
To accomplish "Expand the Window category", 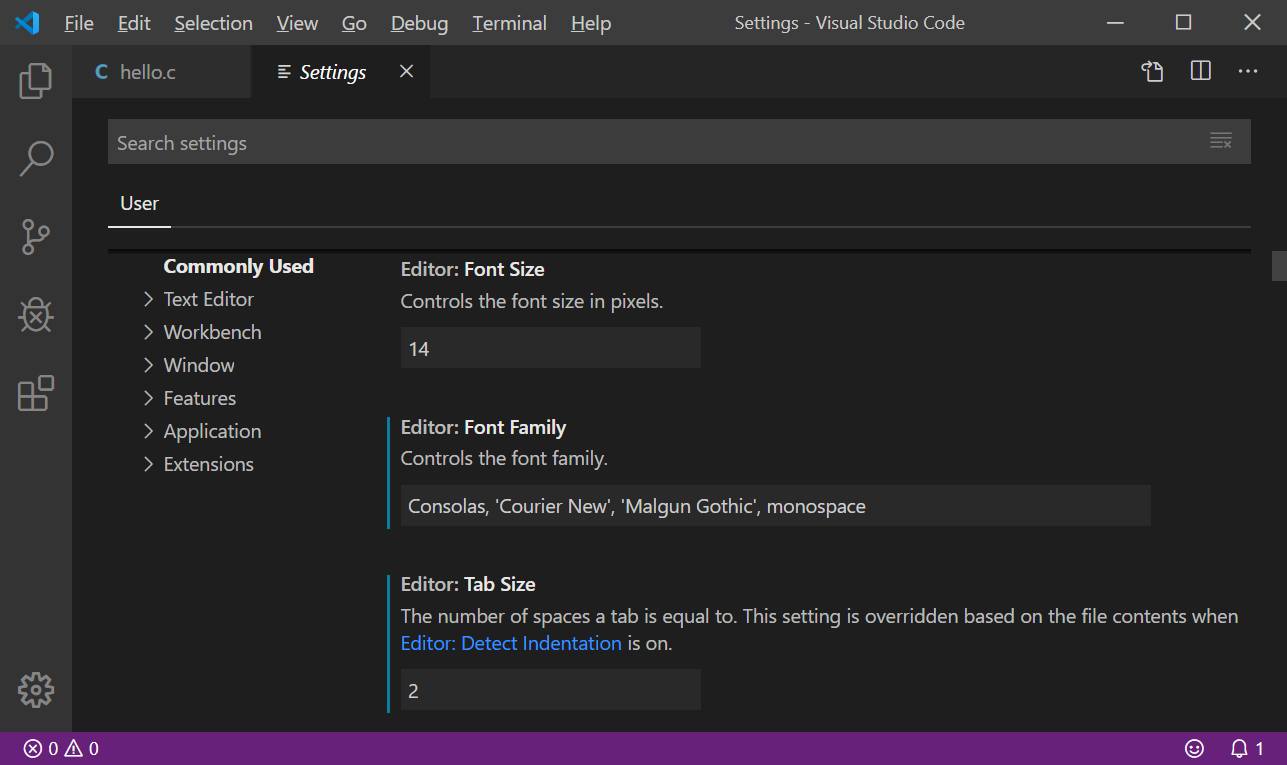I will (189, 365).
